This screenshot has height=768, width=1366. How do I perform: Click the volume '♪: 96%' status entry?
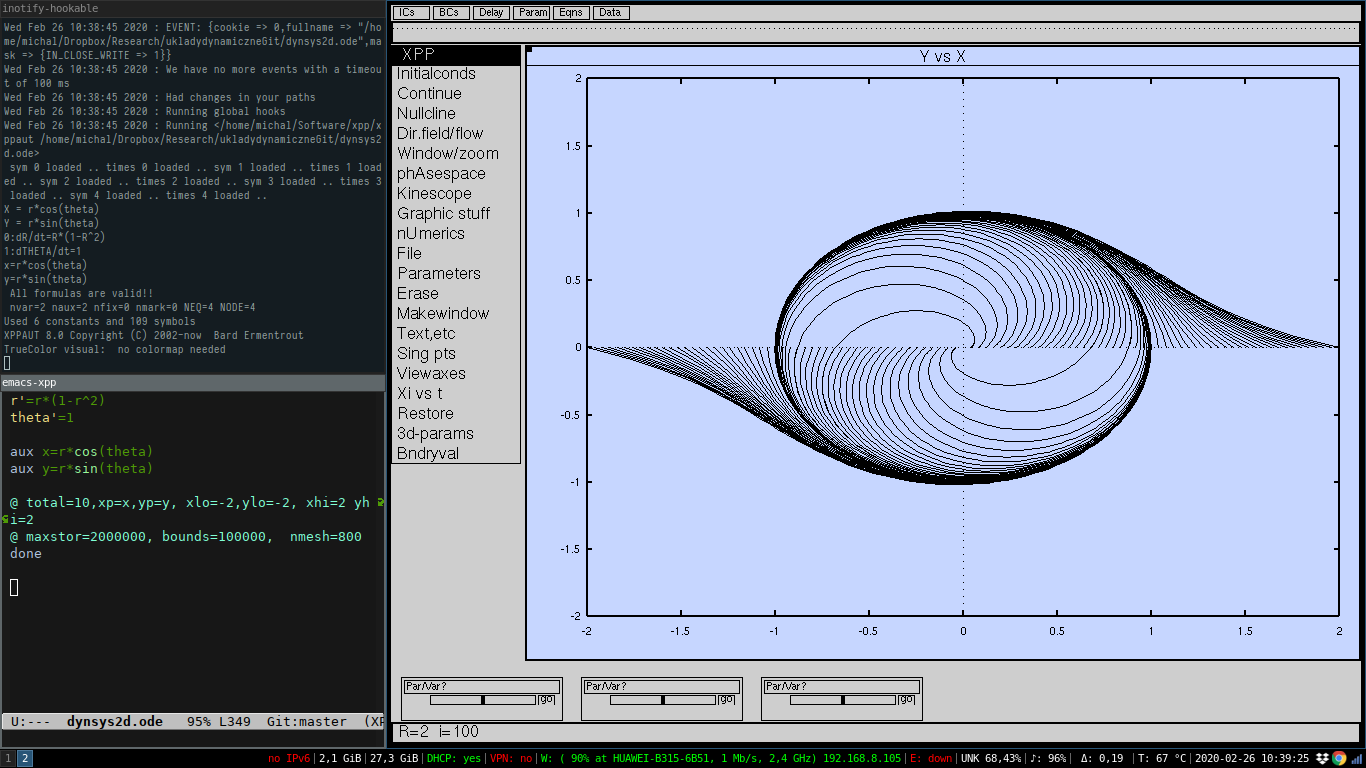pos(1049,758)
